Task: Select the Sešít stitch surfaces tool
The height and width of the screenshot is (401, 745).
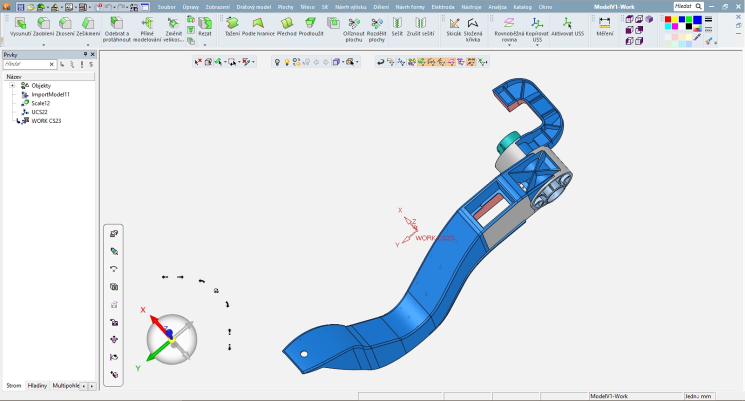Action: coord(397,26)
